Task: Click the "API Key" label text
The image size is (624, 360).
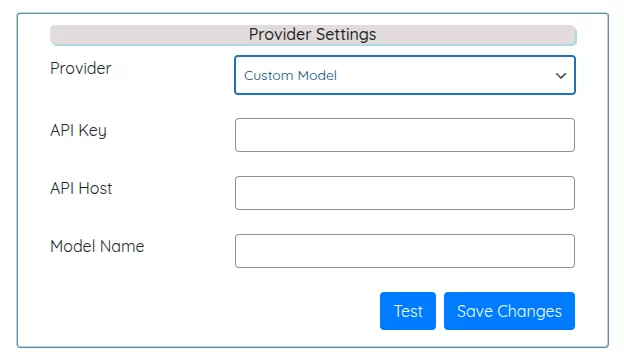Action: pos(78,130)
